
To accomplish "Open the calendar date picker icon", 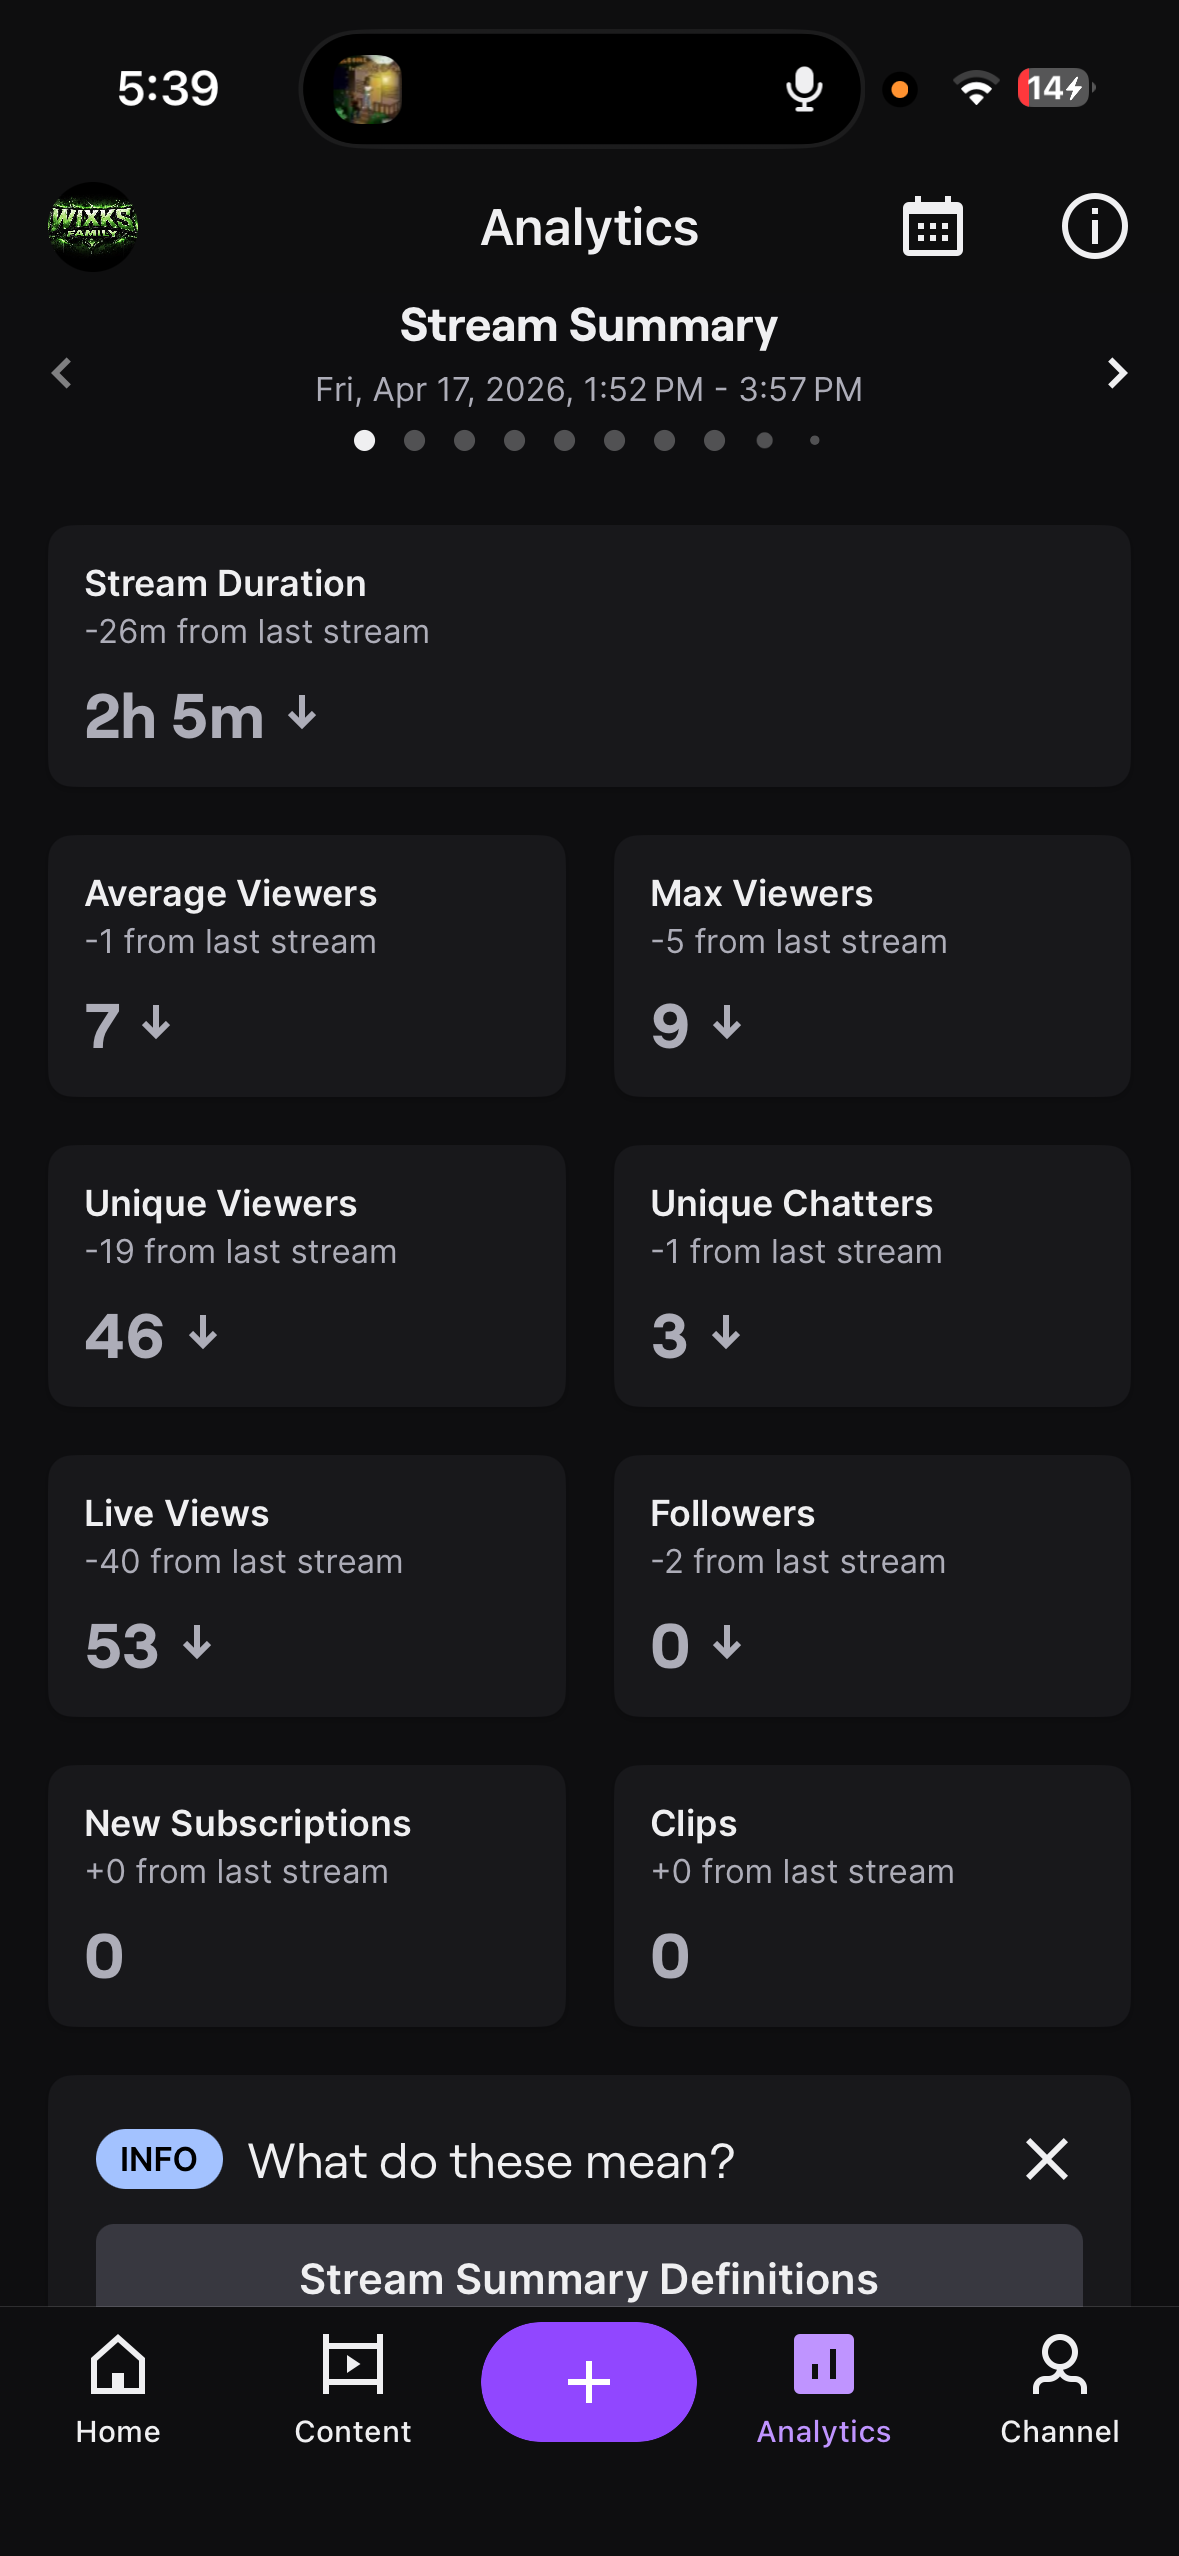I will pos(933,227).
